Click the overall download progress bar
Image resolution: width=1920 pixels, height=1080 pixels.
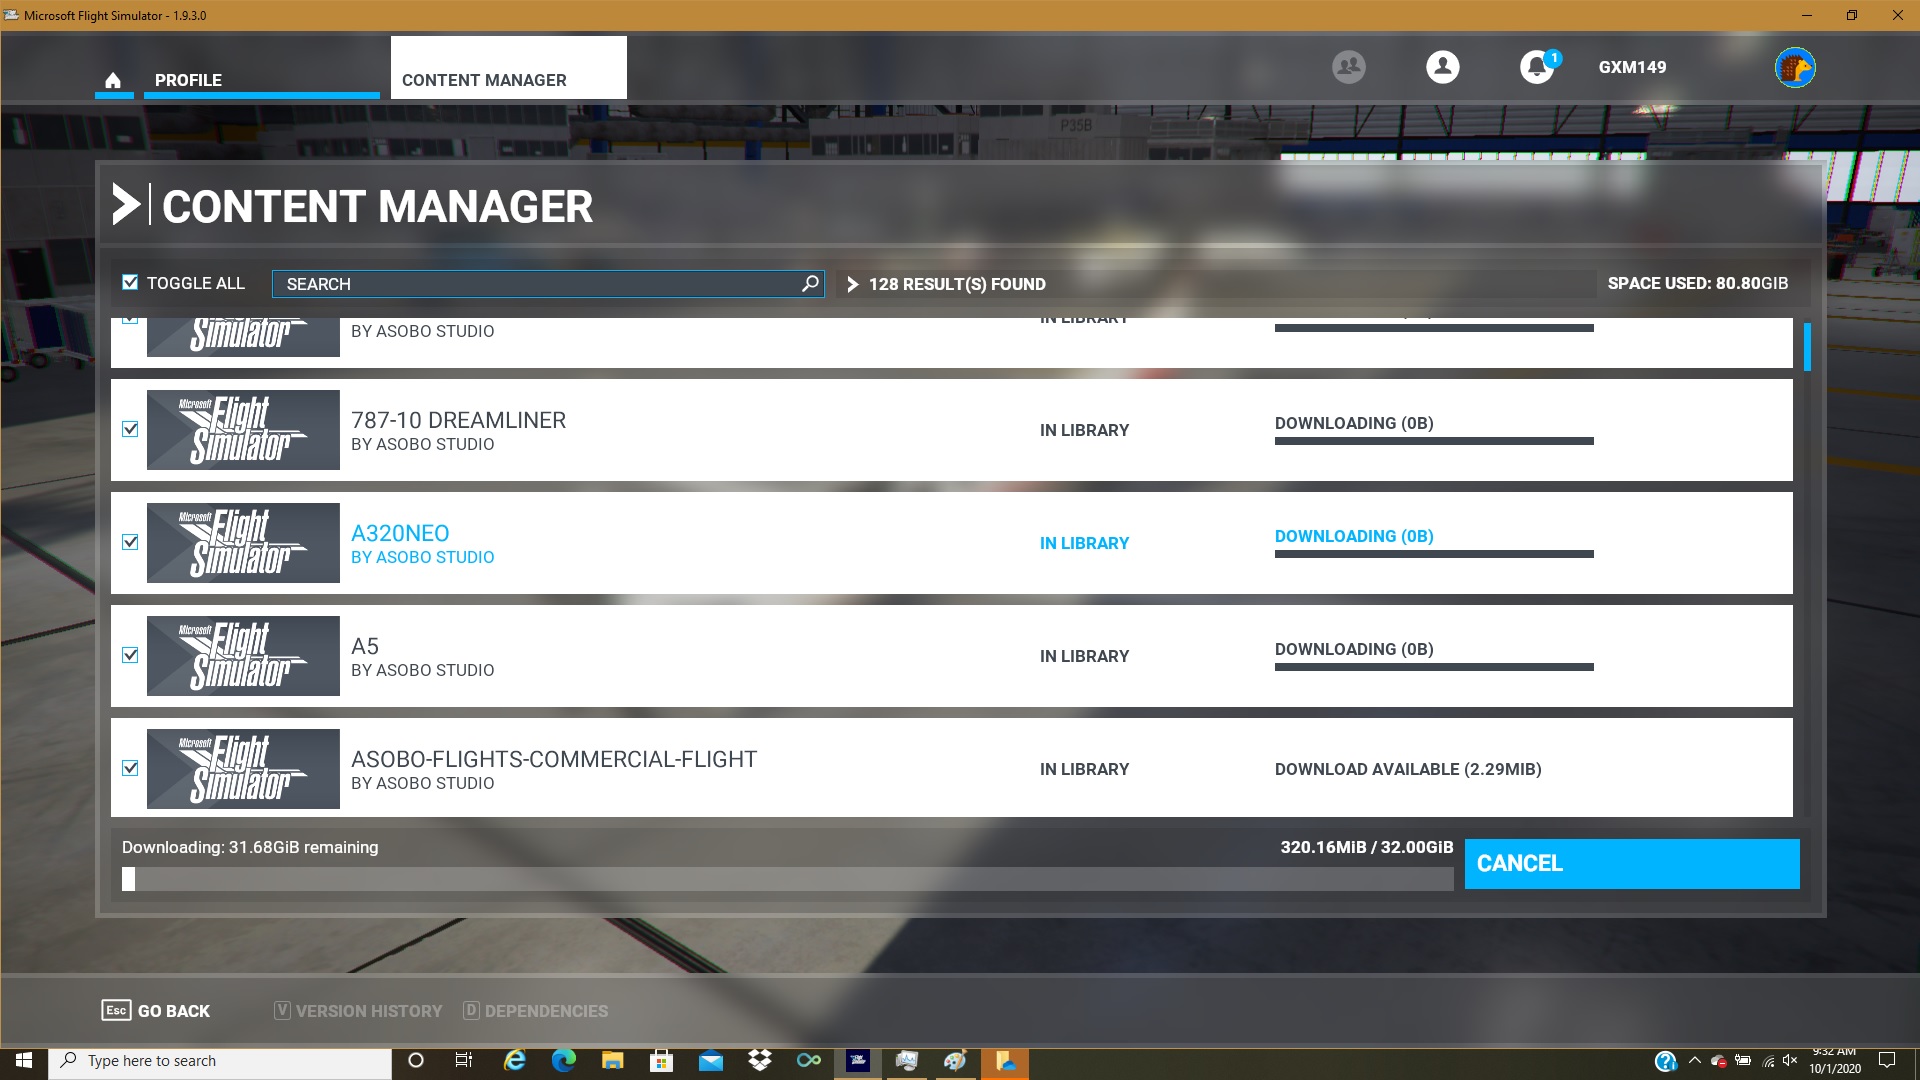[x=788, y=879]
